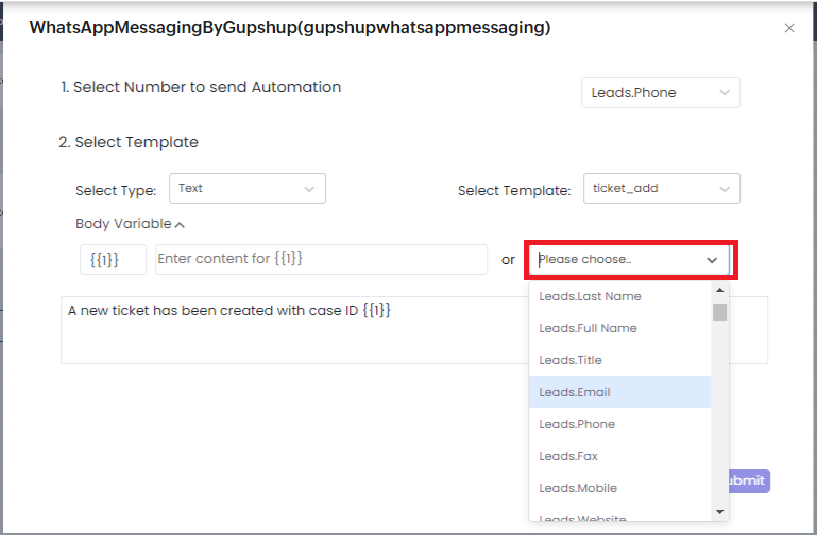Viewport: 819px width, 535px height.
Task: Select Leads.Title option
Action: pos(620,360)
